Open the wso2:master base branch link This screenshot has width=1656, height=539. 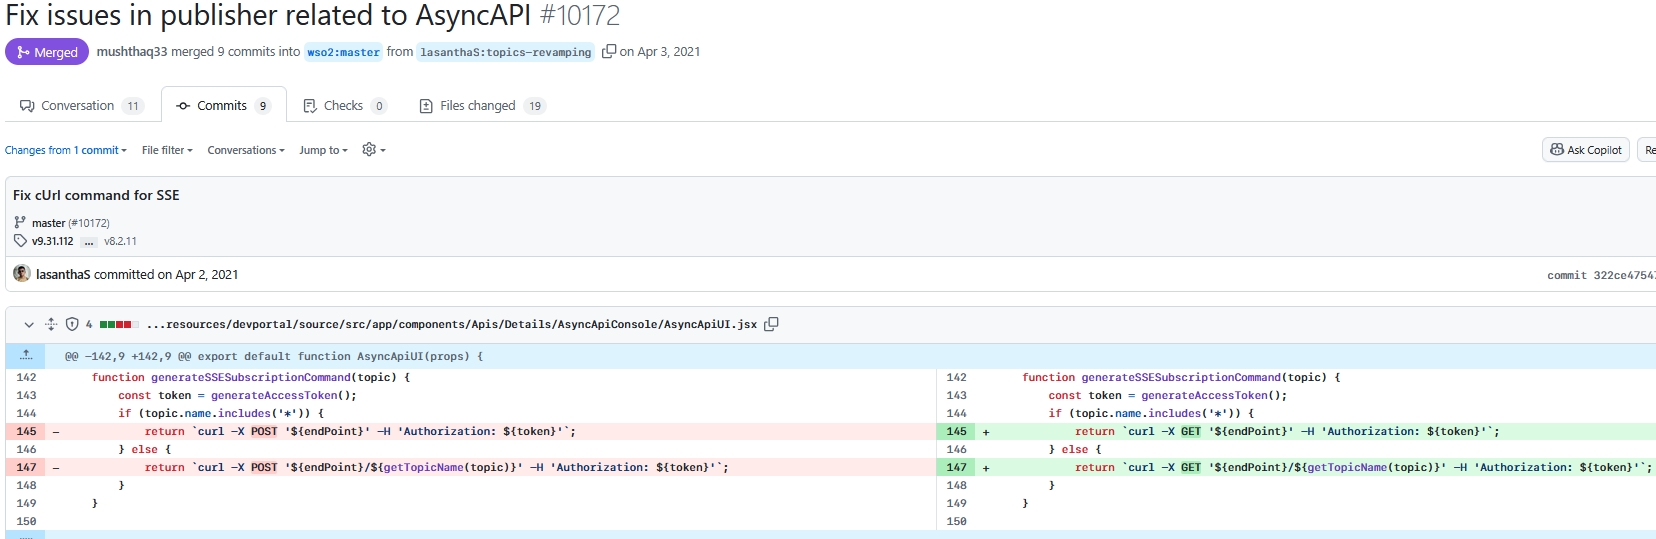pyautogui.click(x=343, y=52)
